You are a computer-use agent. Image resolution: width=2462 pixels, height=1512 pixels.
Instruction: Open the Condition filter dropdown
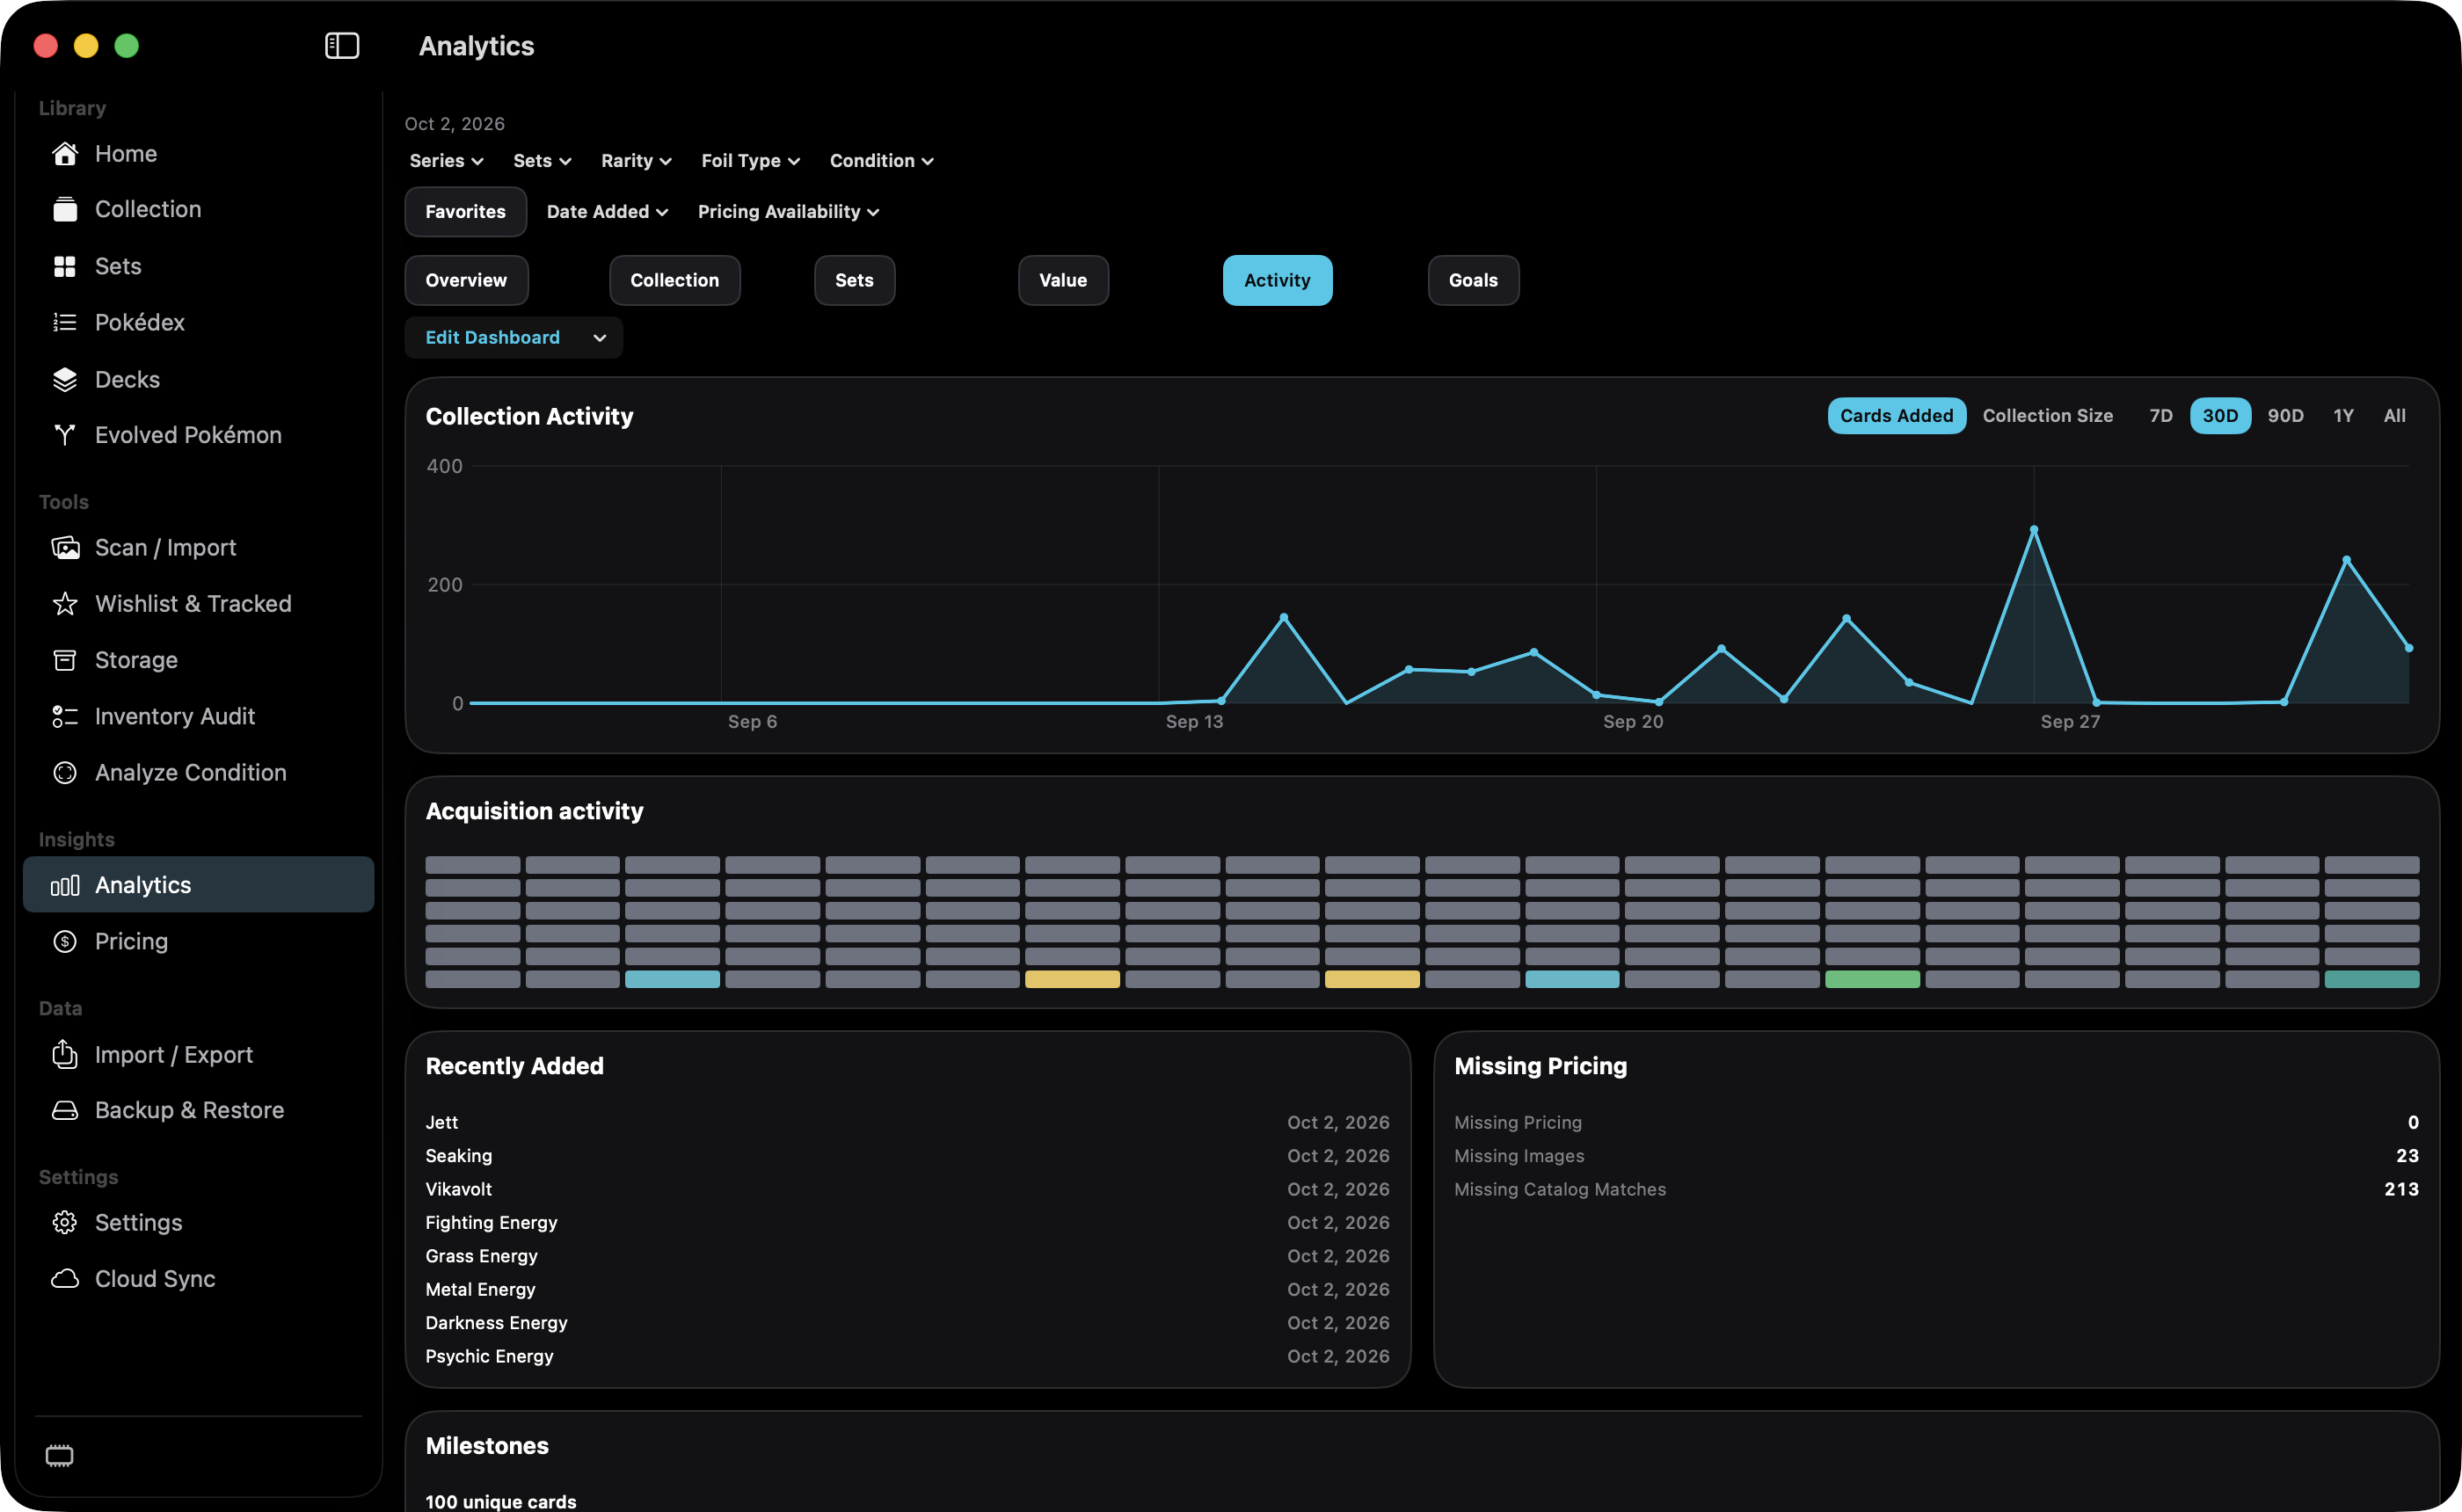click(x=881, y=161)
